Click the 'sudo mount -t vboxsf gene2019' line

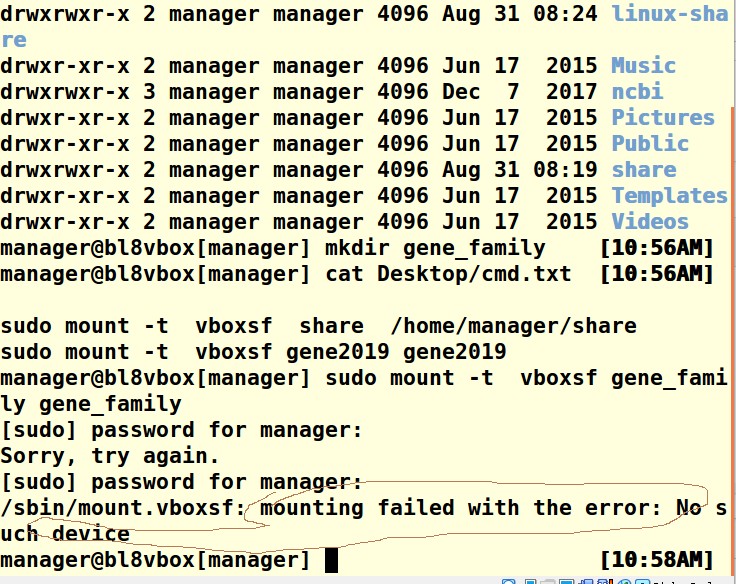coord(253,352)
